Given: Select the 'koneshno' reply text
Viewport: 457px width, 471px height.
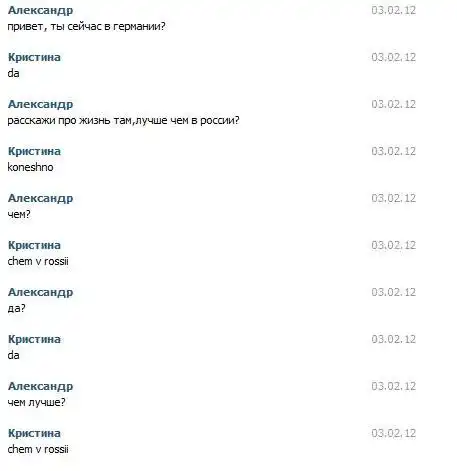Looking at the screenshot, I should [30, 167].
